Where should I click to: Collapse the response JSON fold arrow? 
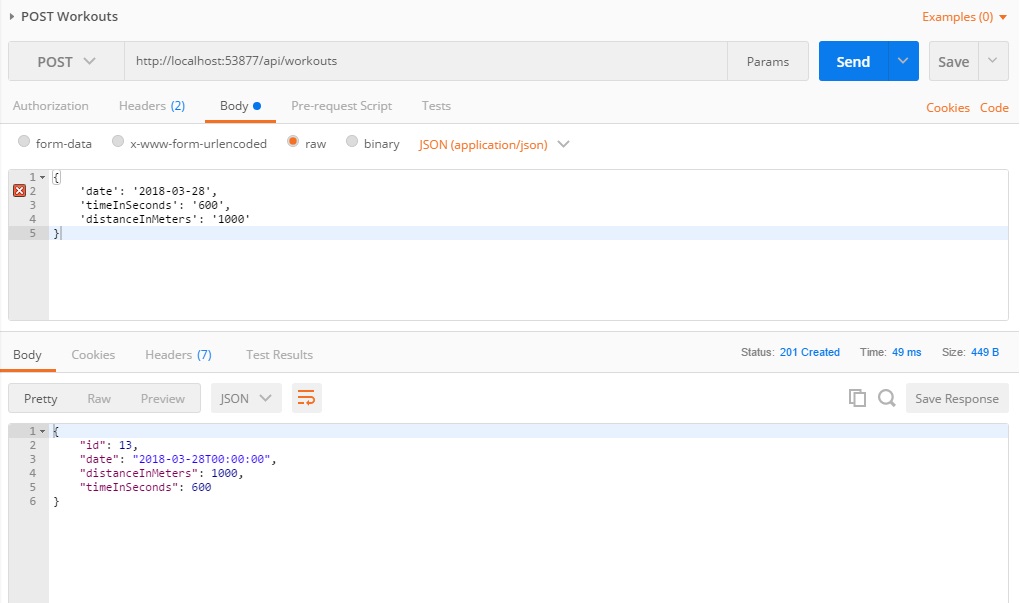[x=42, y=431]
